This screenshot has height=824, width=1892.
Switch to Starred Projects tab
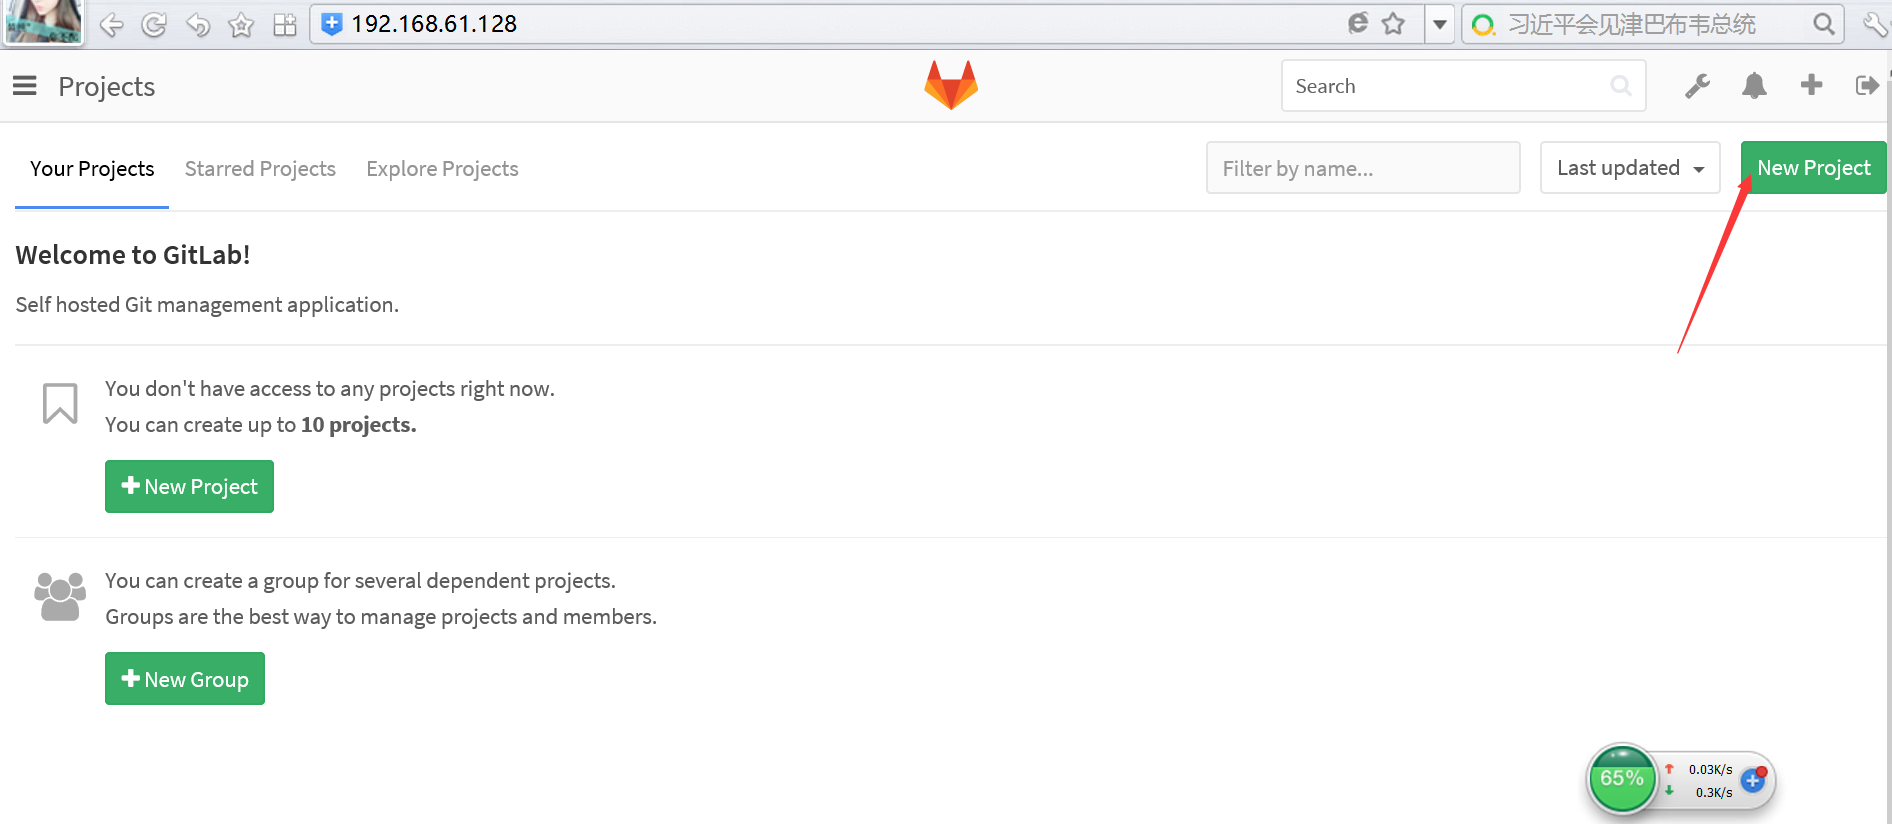(260, 169)
